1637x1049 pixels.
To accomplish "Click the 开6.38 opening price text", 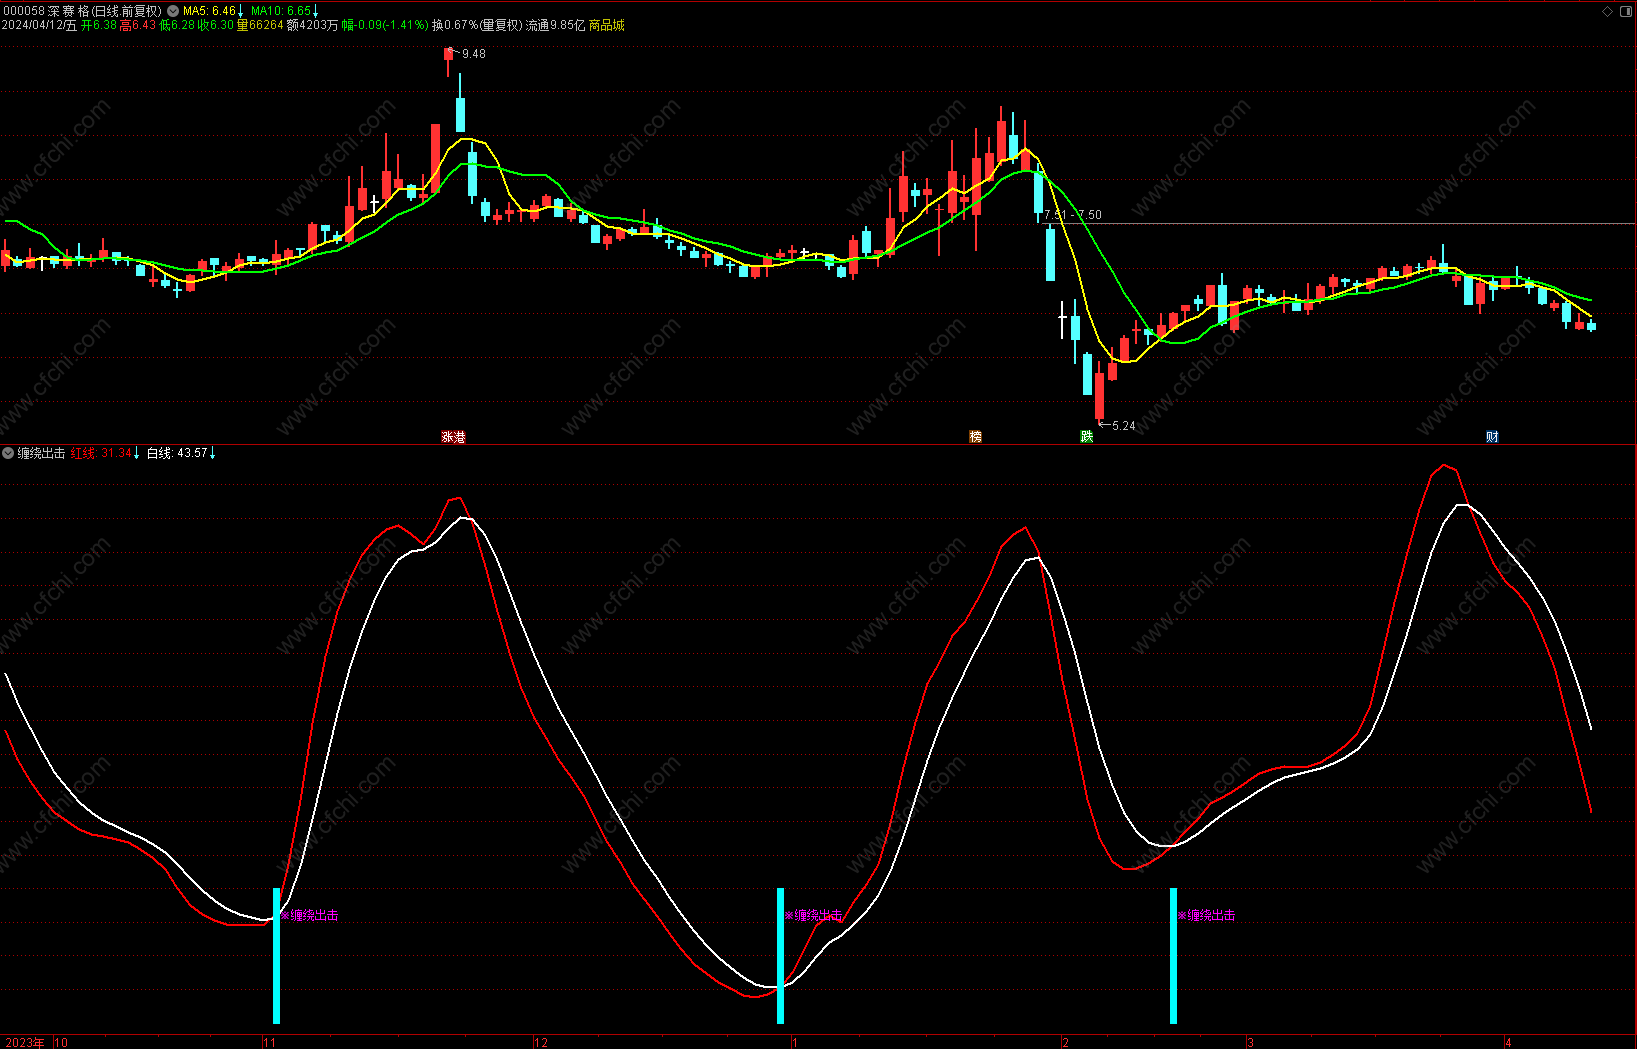I will tap(98, 25).
